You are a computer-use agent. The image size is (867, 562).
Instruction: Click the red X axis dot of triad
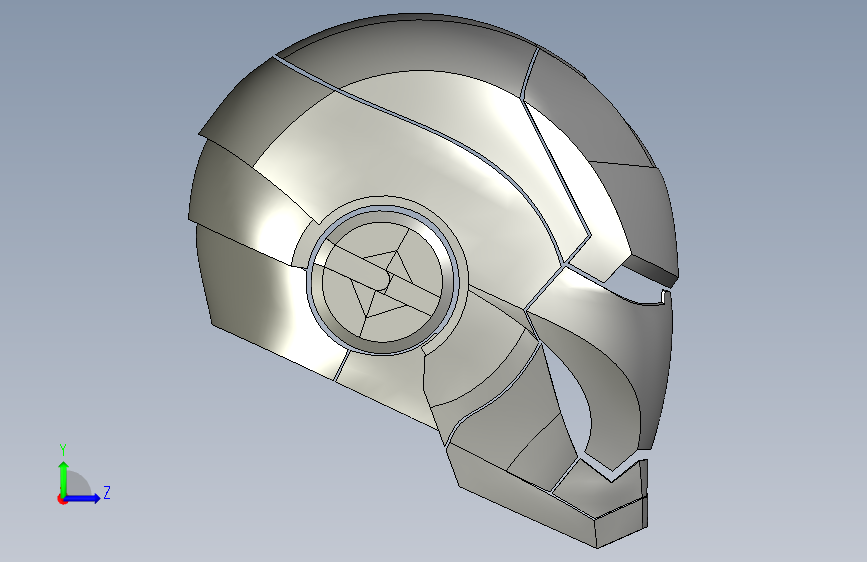click(x=62, y=499)
